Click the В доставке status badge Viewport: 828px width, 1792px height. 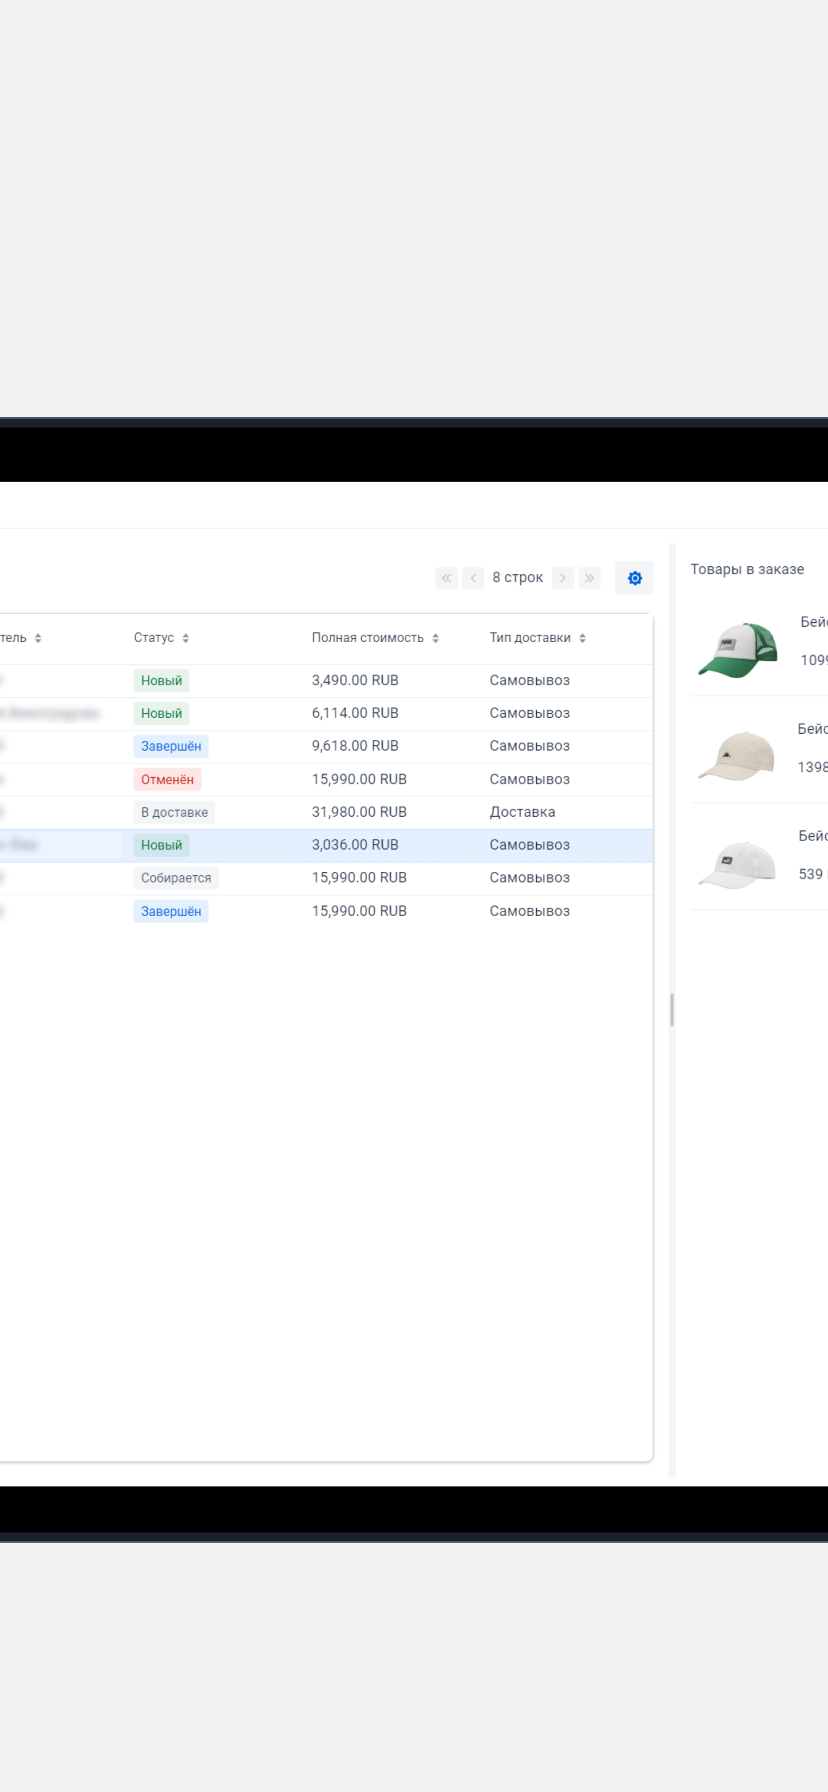(x=174, y=812)
